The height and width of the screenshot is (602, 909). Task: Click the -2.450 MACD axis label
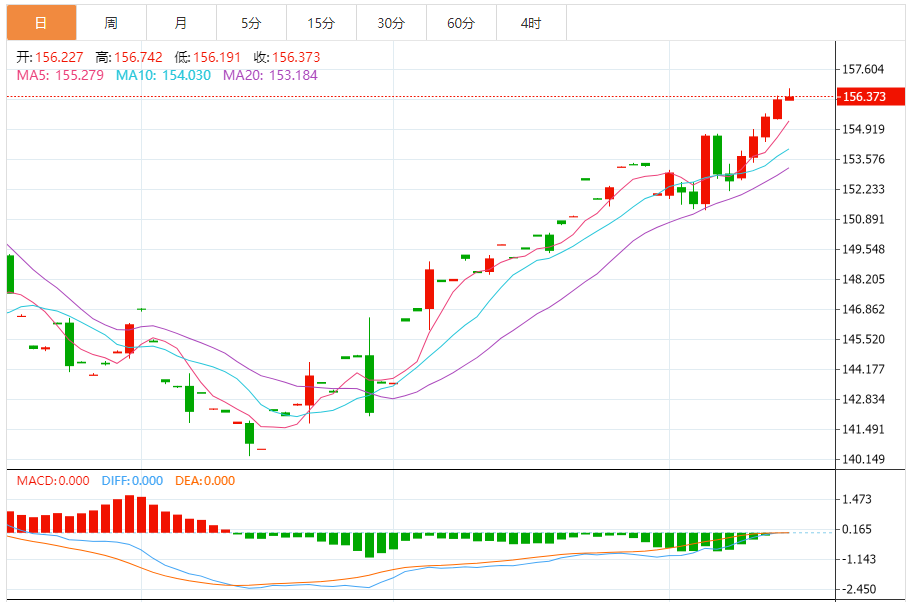click(x=857, y=589)
